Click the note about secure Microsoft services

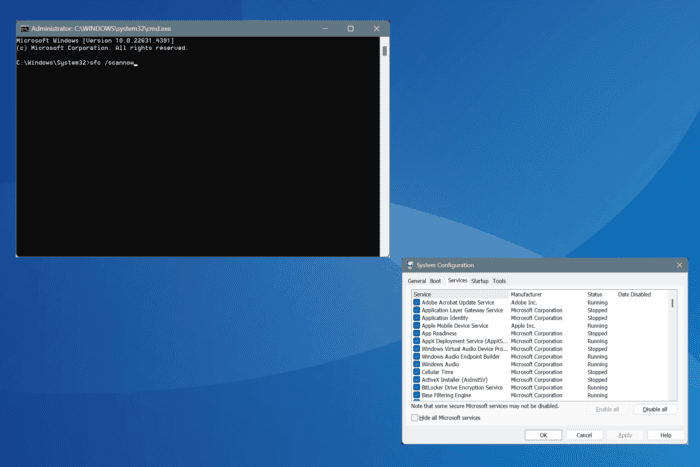click(485, 406)
